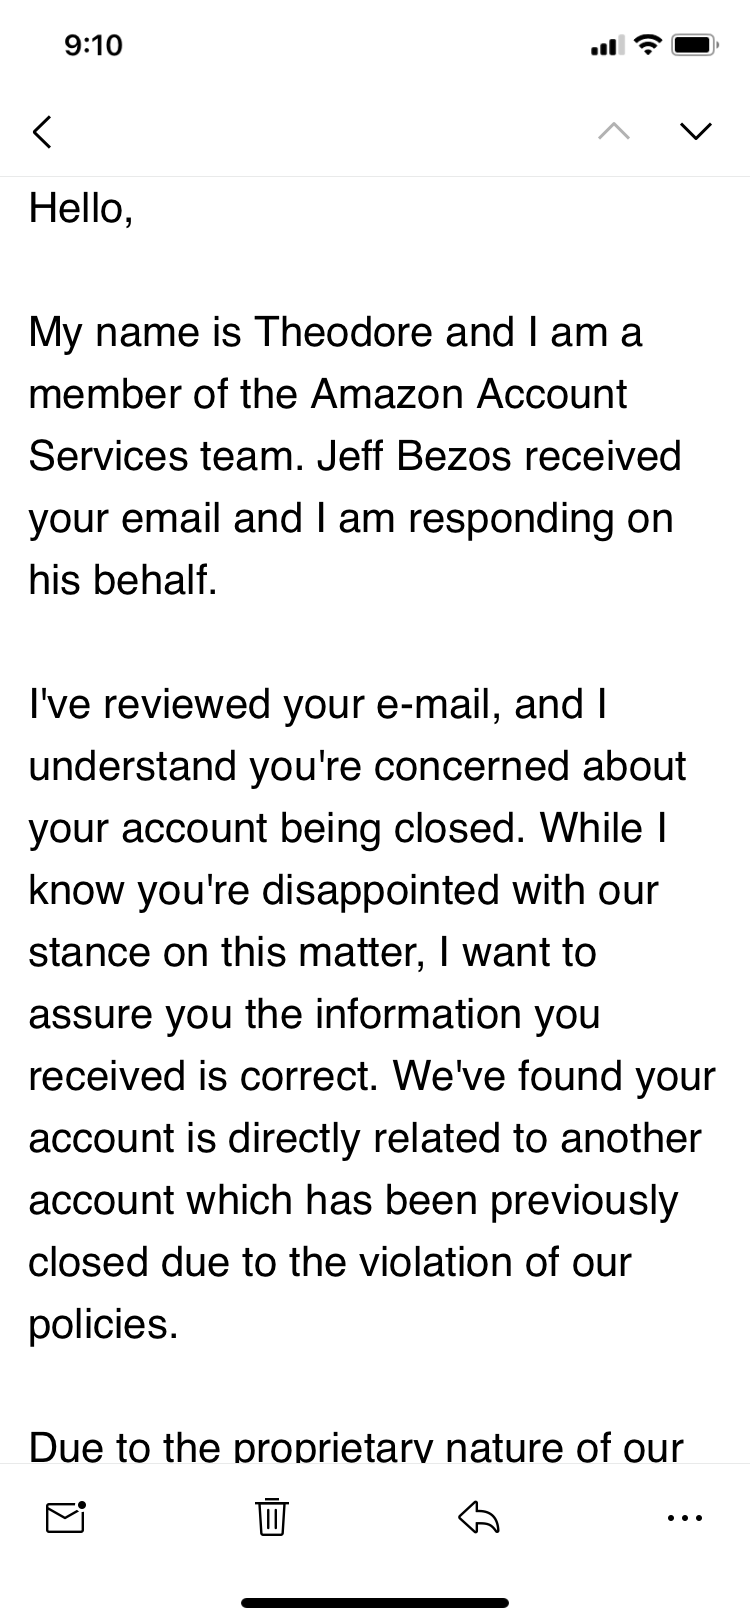Tap the "his behalf." line
This screenshot has width=750, height=1624.
[x=123, y=580]
